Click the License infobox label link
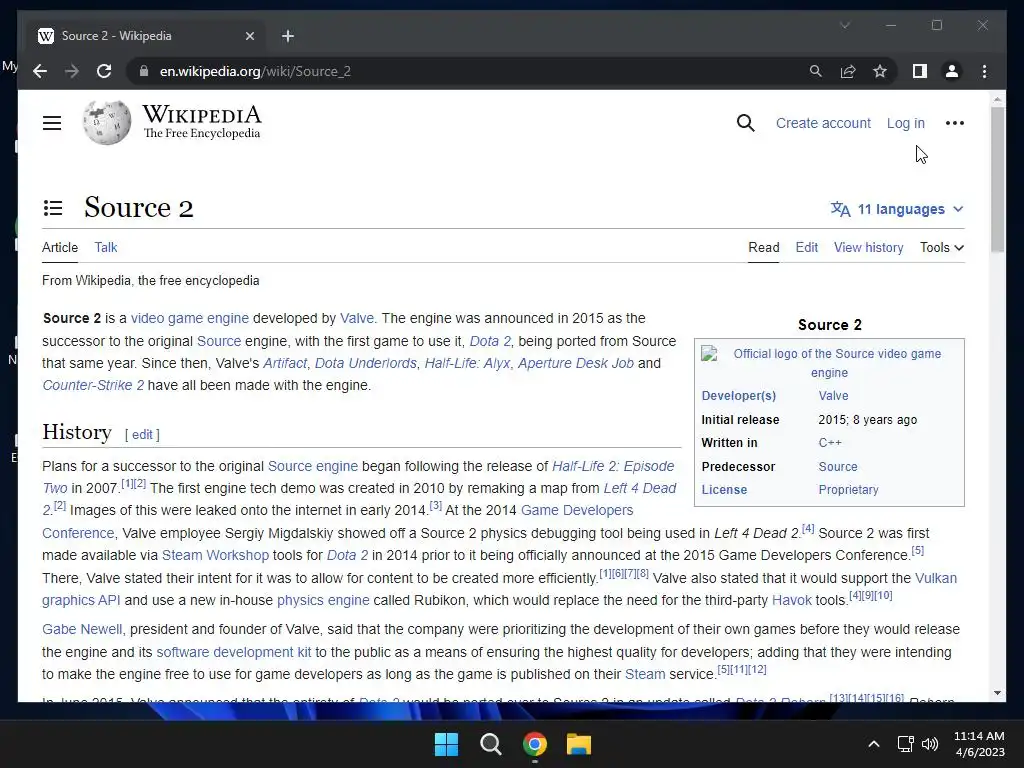The width and height of the screenshot is (1024, 768). tap(724, 490)
